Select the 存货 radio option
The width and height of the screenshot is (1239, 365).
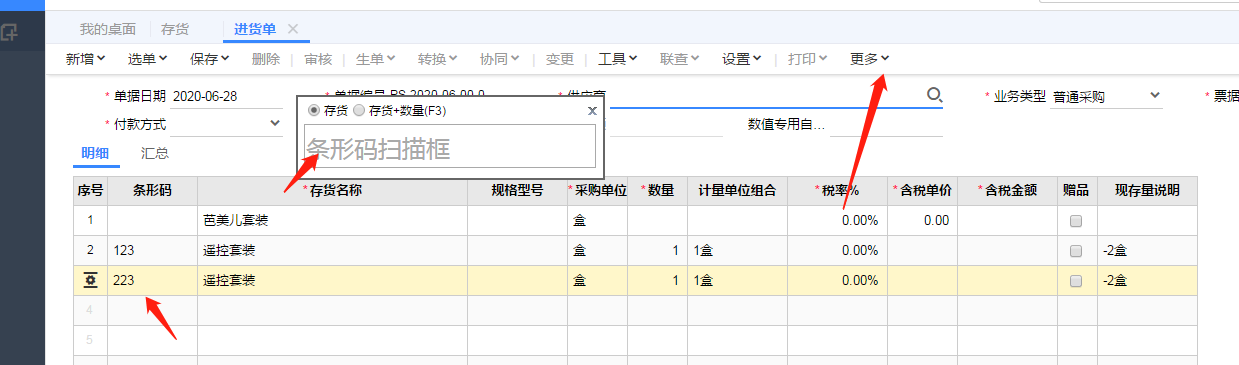pos(314,110)
